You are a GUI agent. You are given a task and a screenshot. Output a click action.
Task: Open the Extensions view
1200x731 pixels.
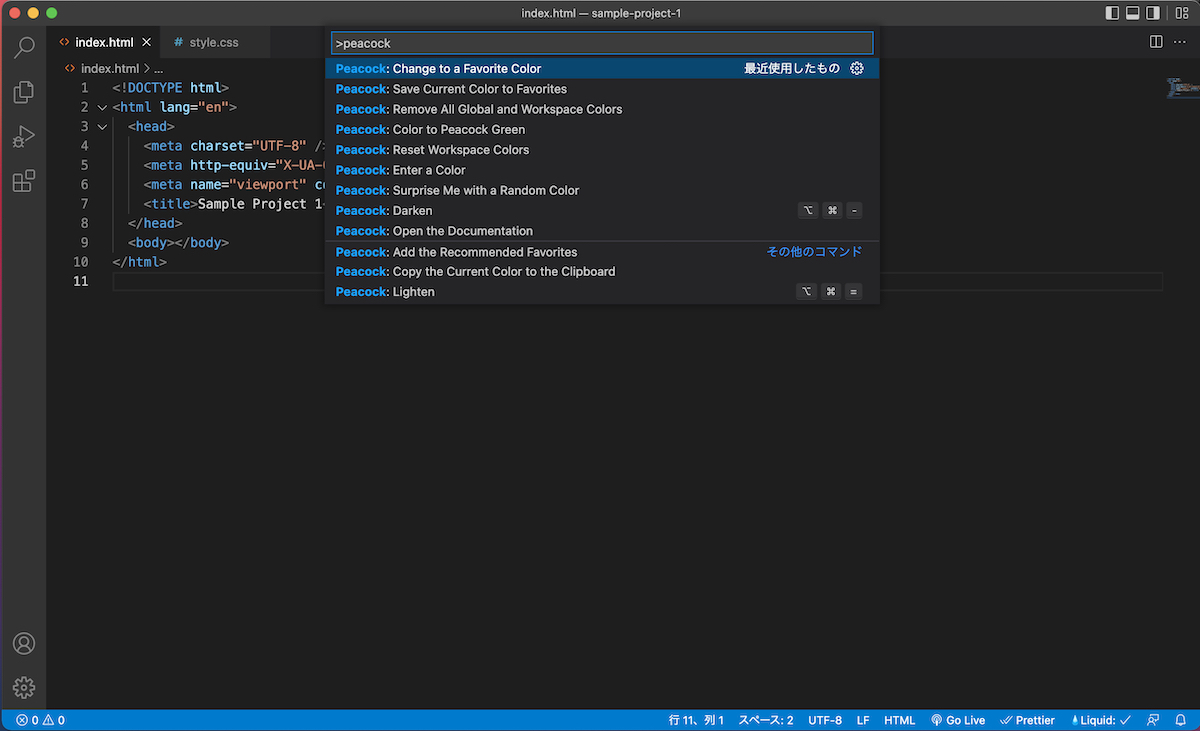pos(24,180)
